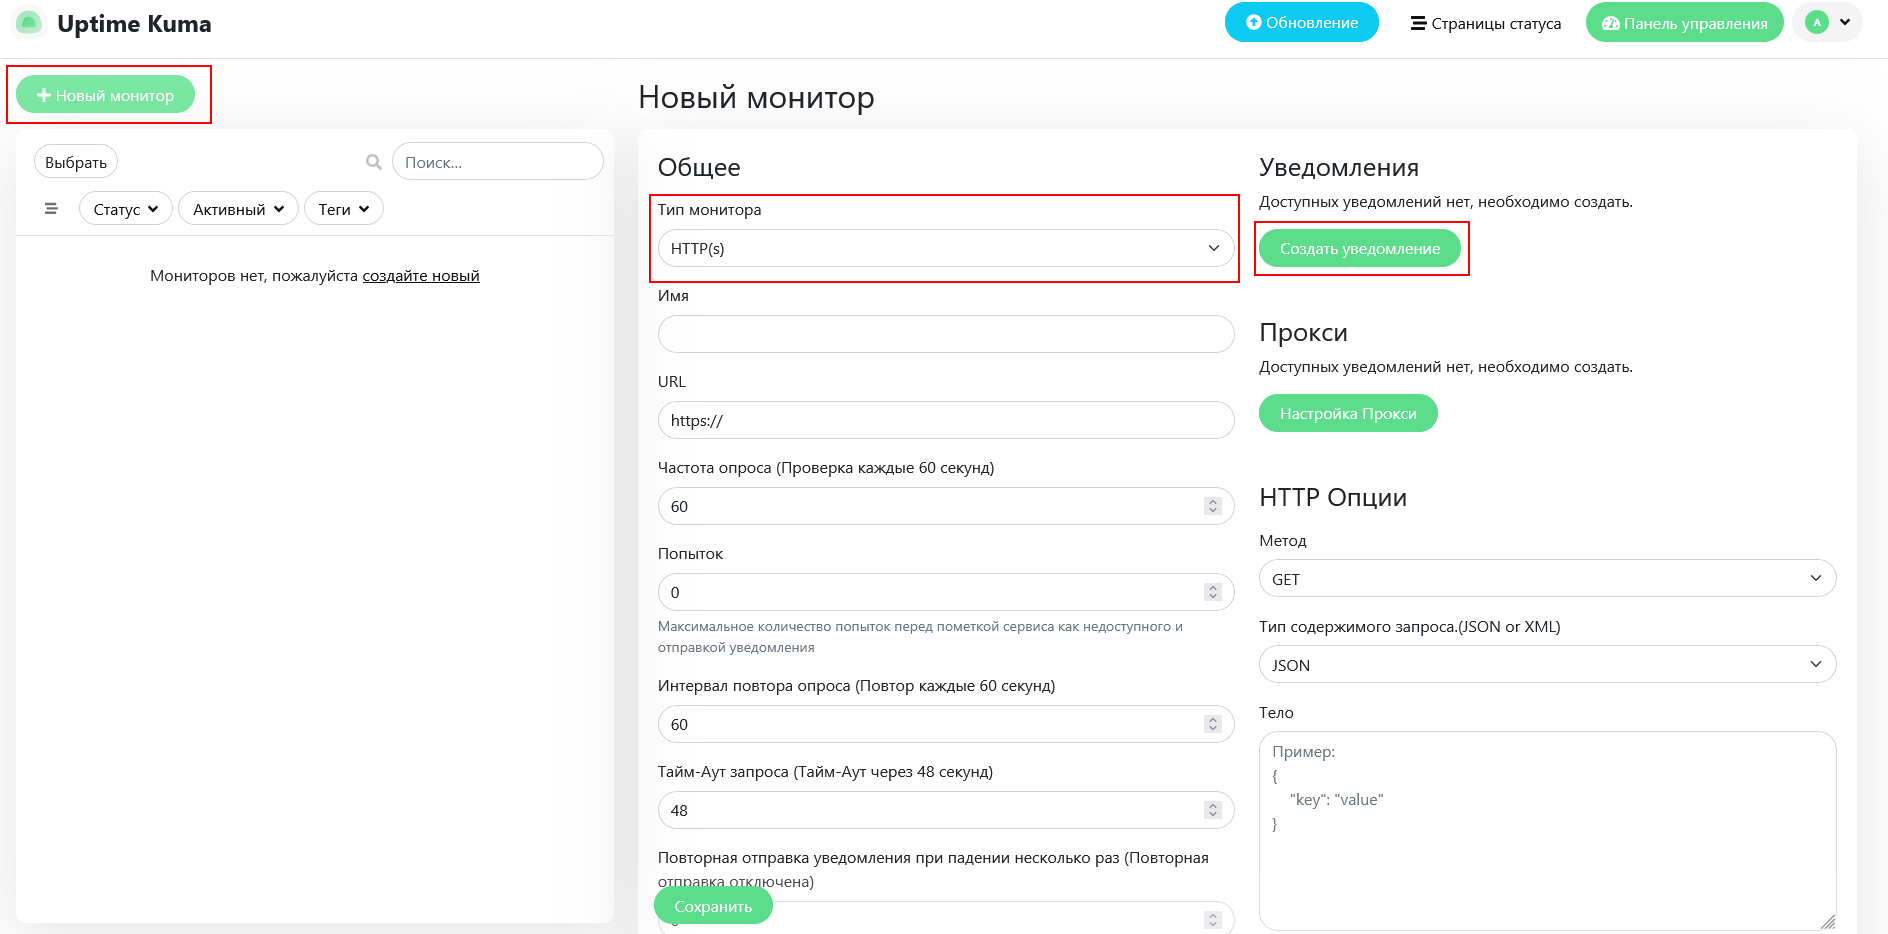
Task: Open the Активный filter dropdown
Action: point(238,209)
